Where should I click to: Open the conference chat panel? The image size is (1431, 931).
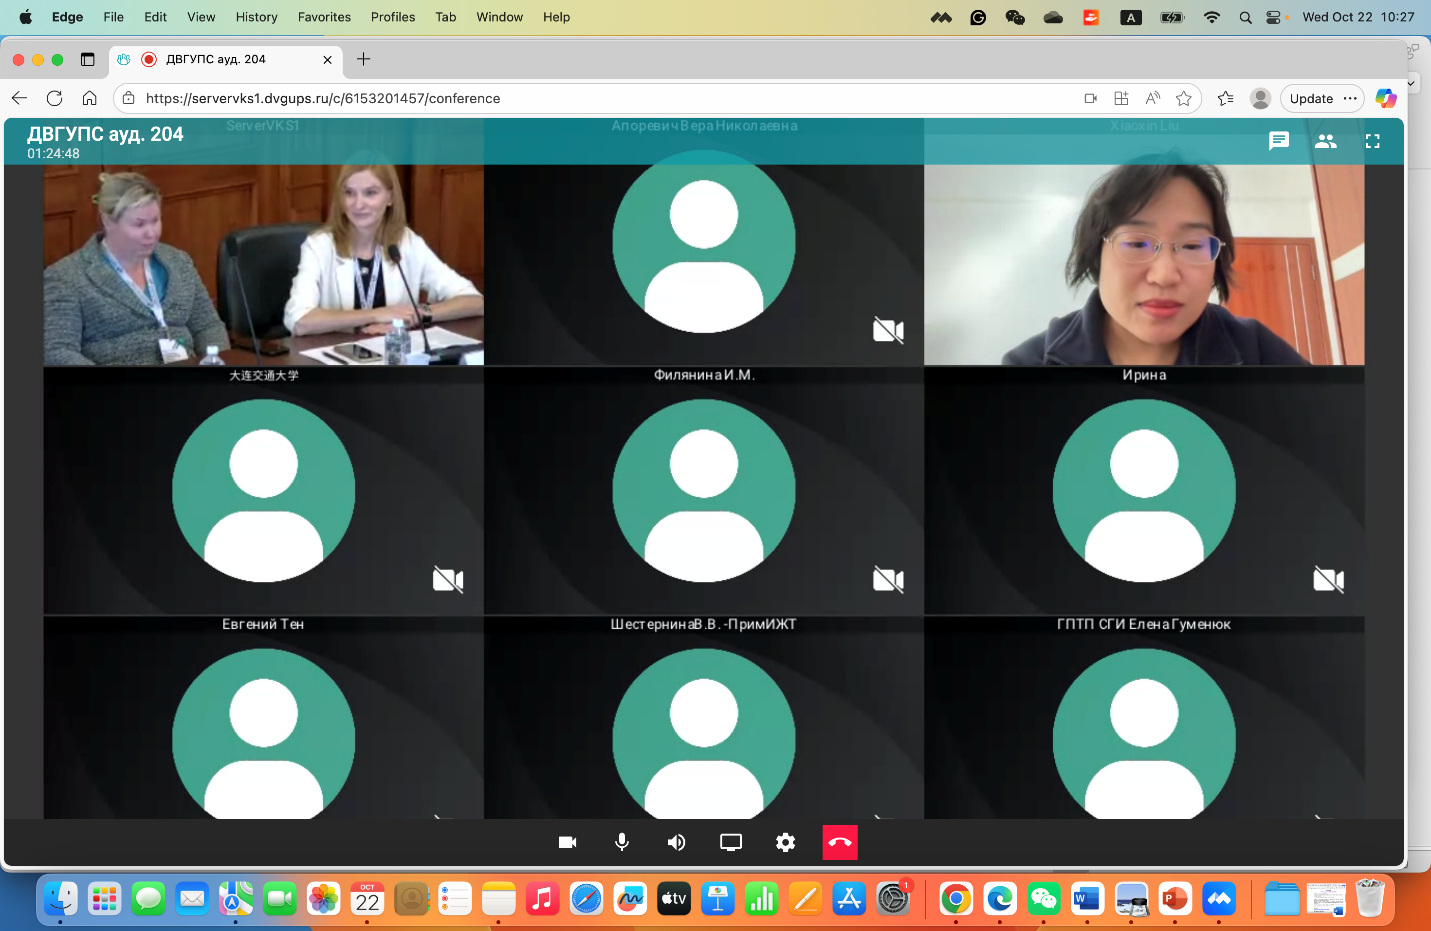(1278, 141)
